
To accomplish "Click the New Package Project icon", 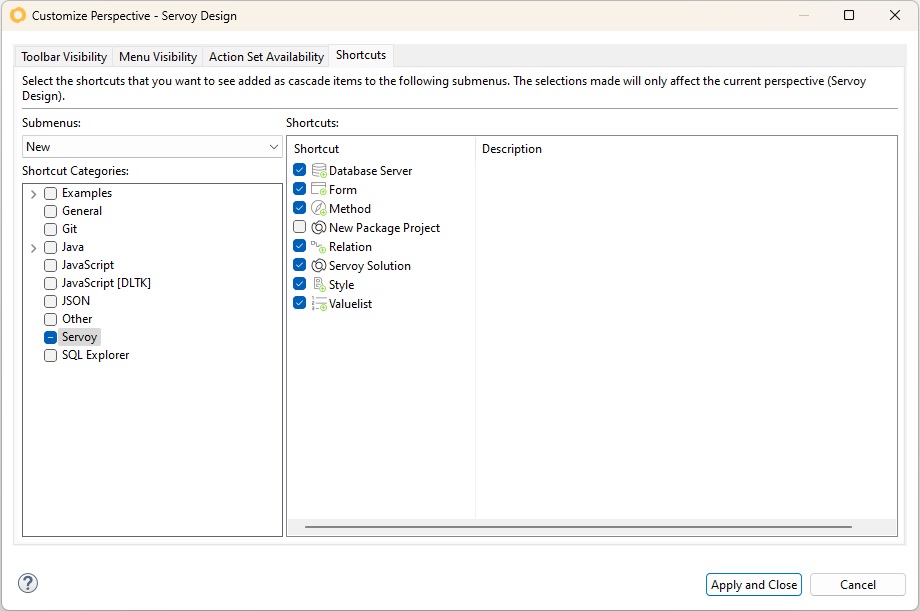I will [319, 228].
